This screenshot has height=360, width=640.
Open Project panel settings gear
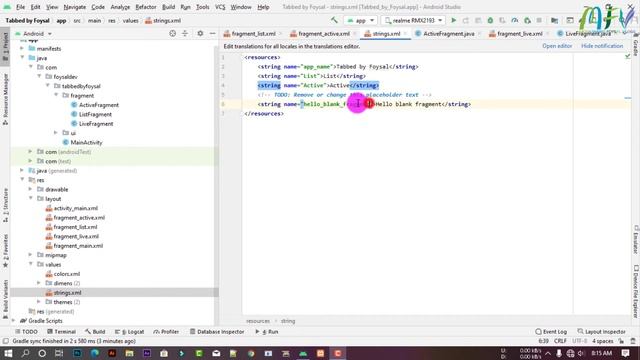tap(200, 33)
